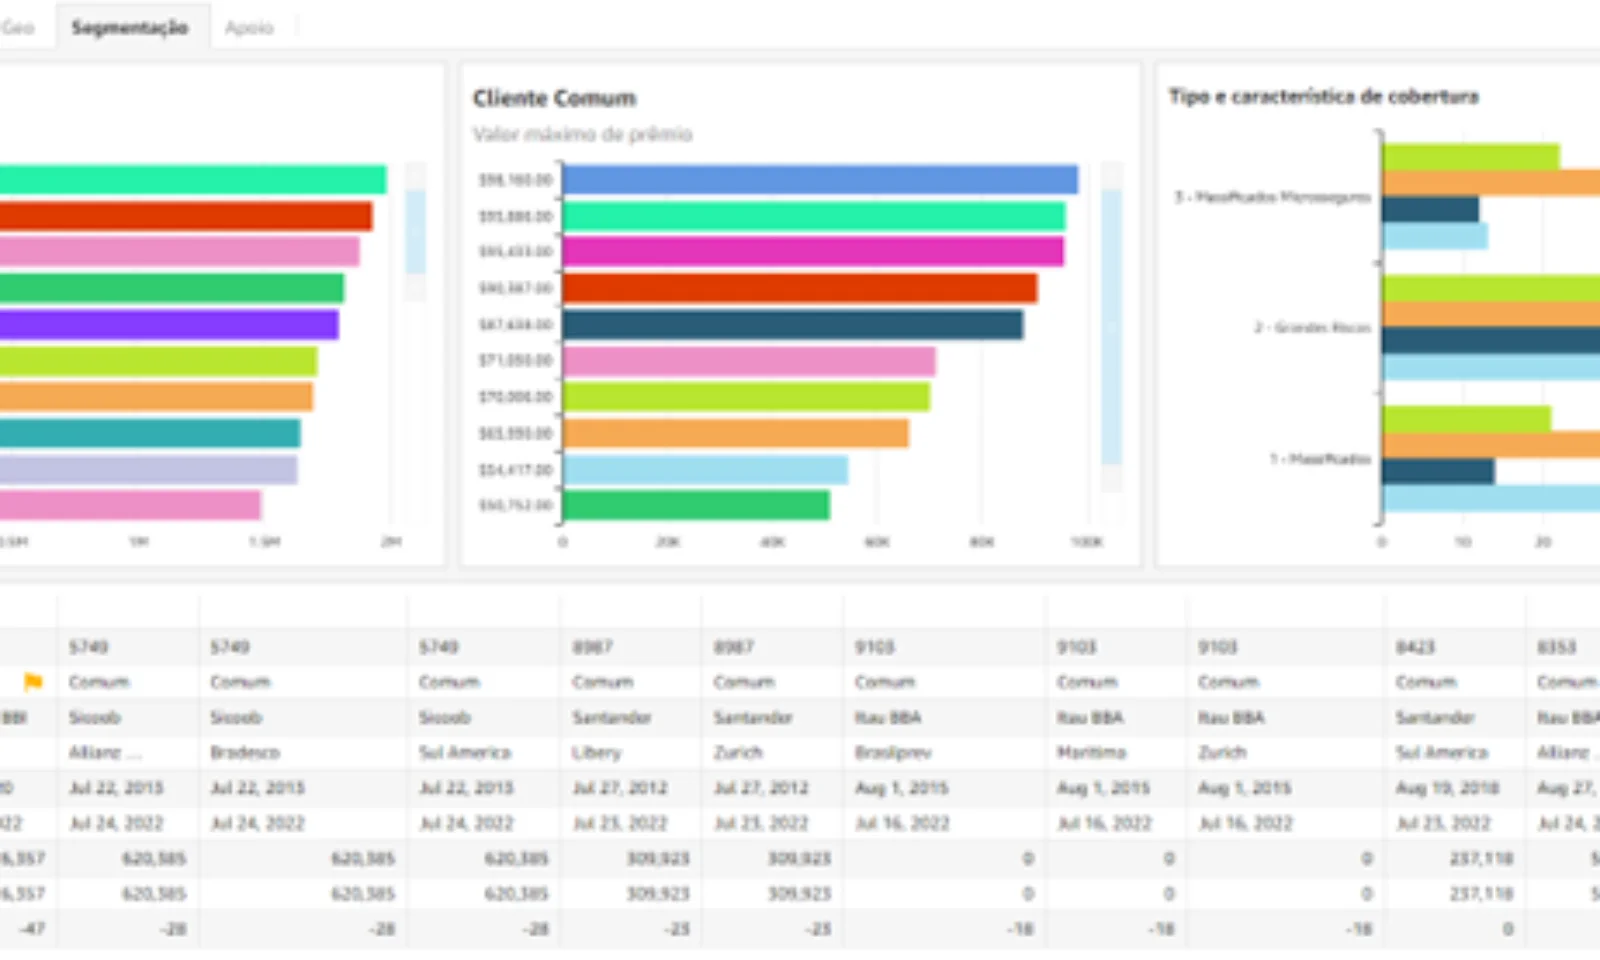Click the Maritima cell in the table

[x=1091, y=752]
